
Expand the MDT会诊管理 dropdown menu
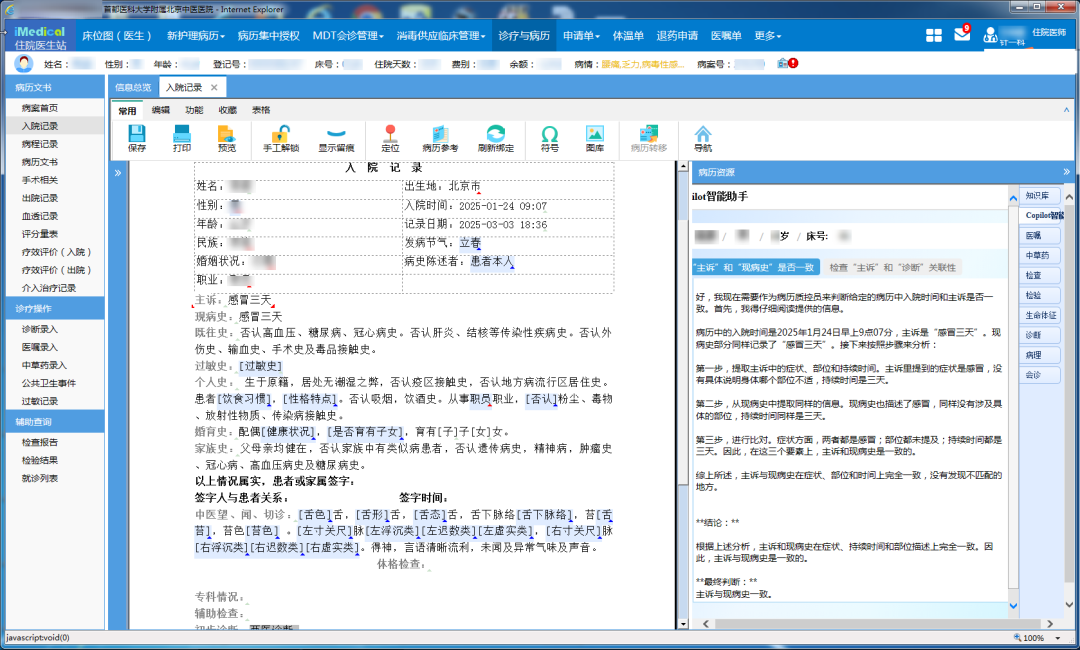(x=348, y=36)
